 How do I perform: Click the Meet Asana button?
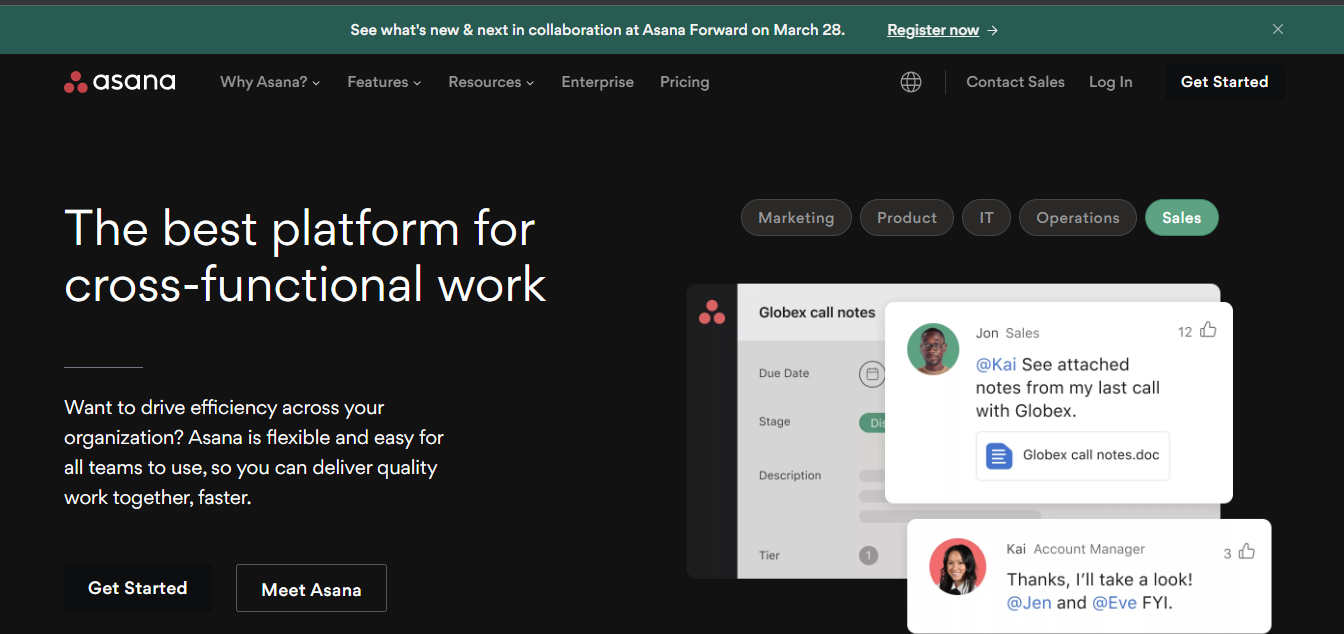click(x=311, y=589)
